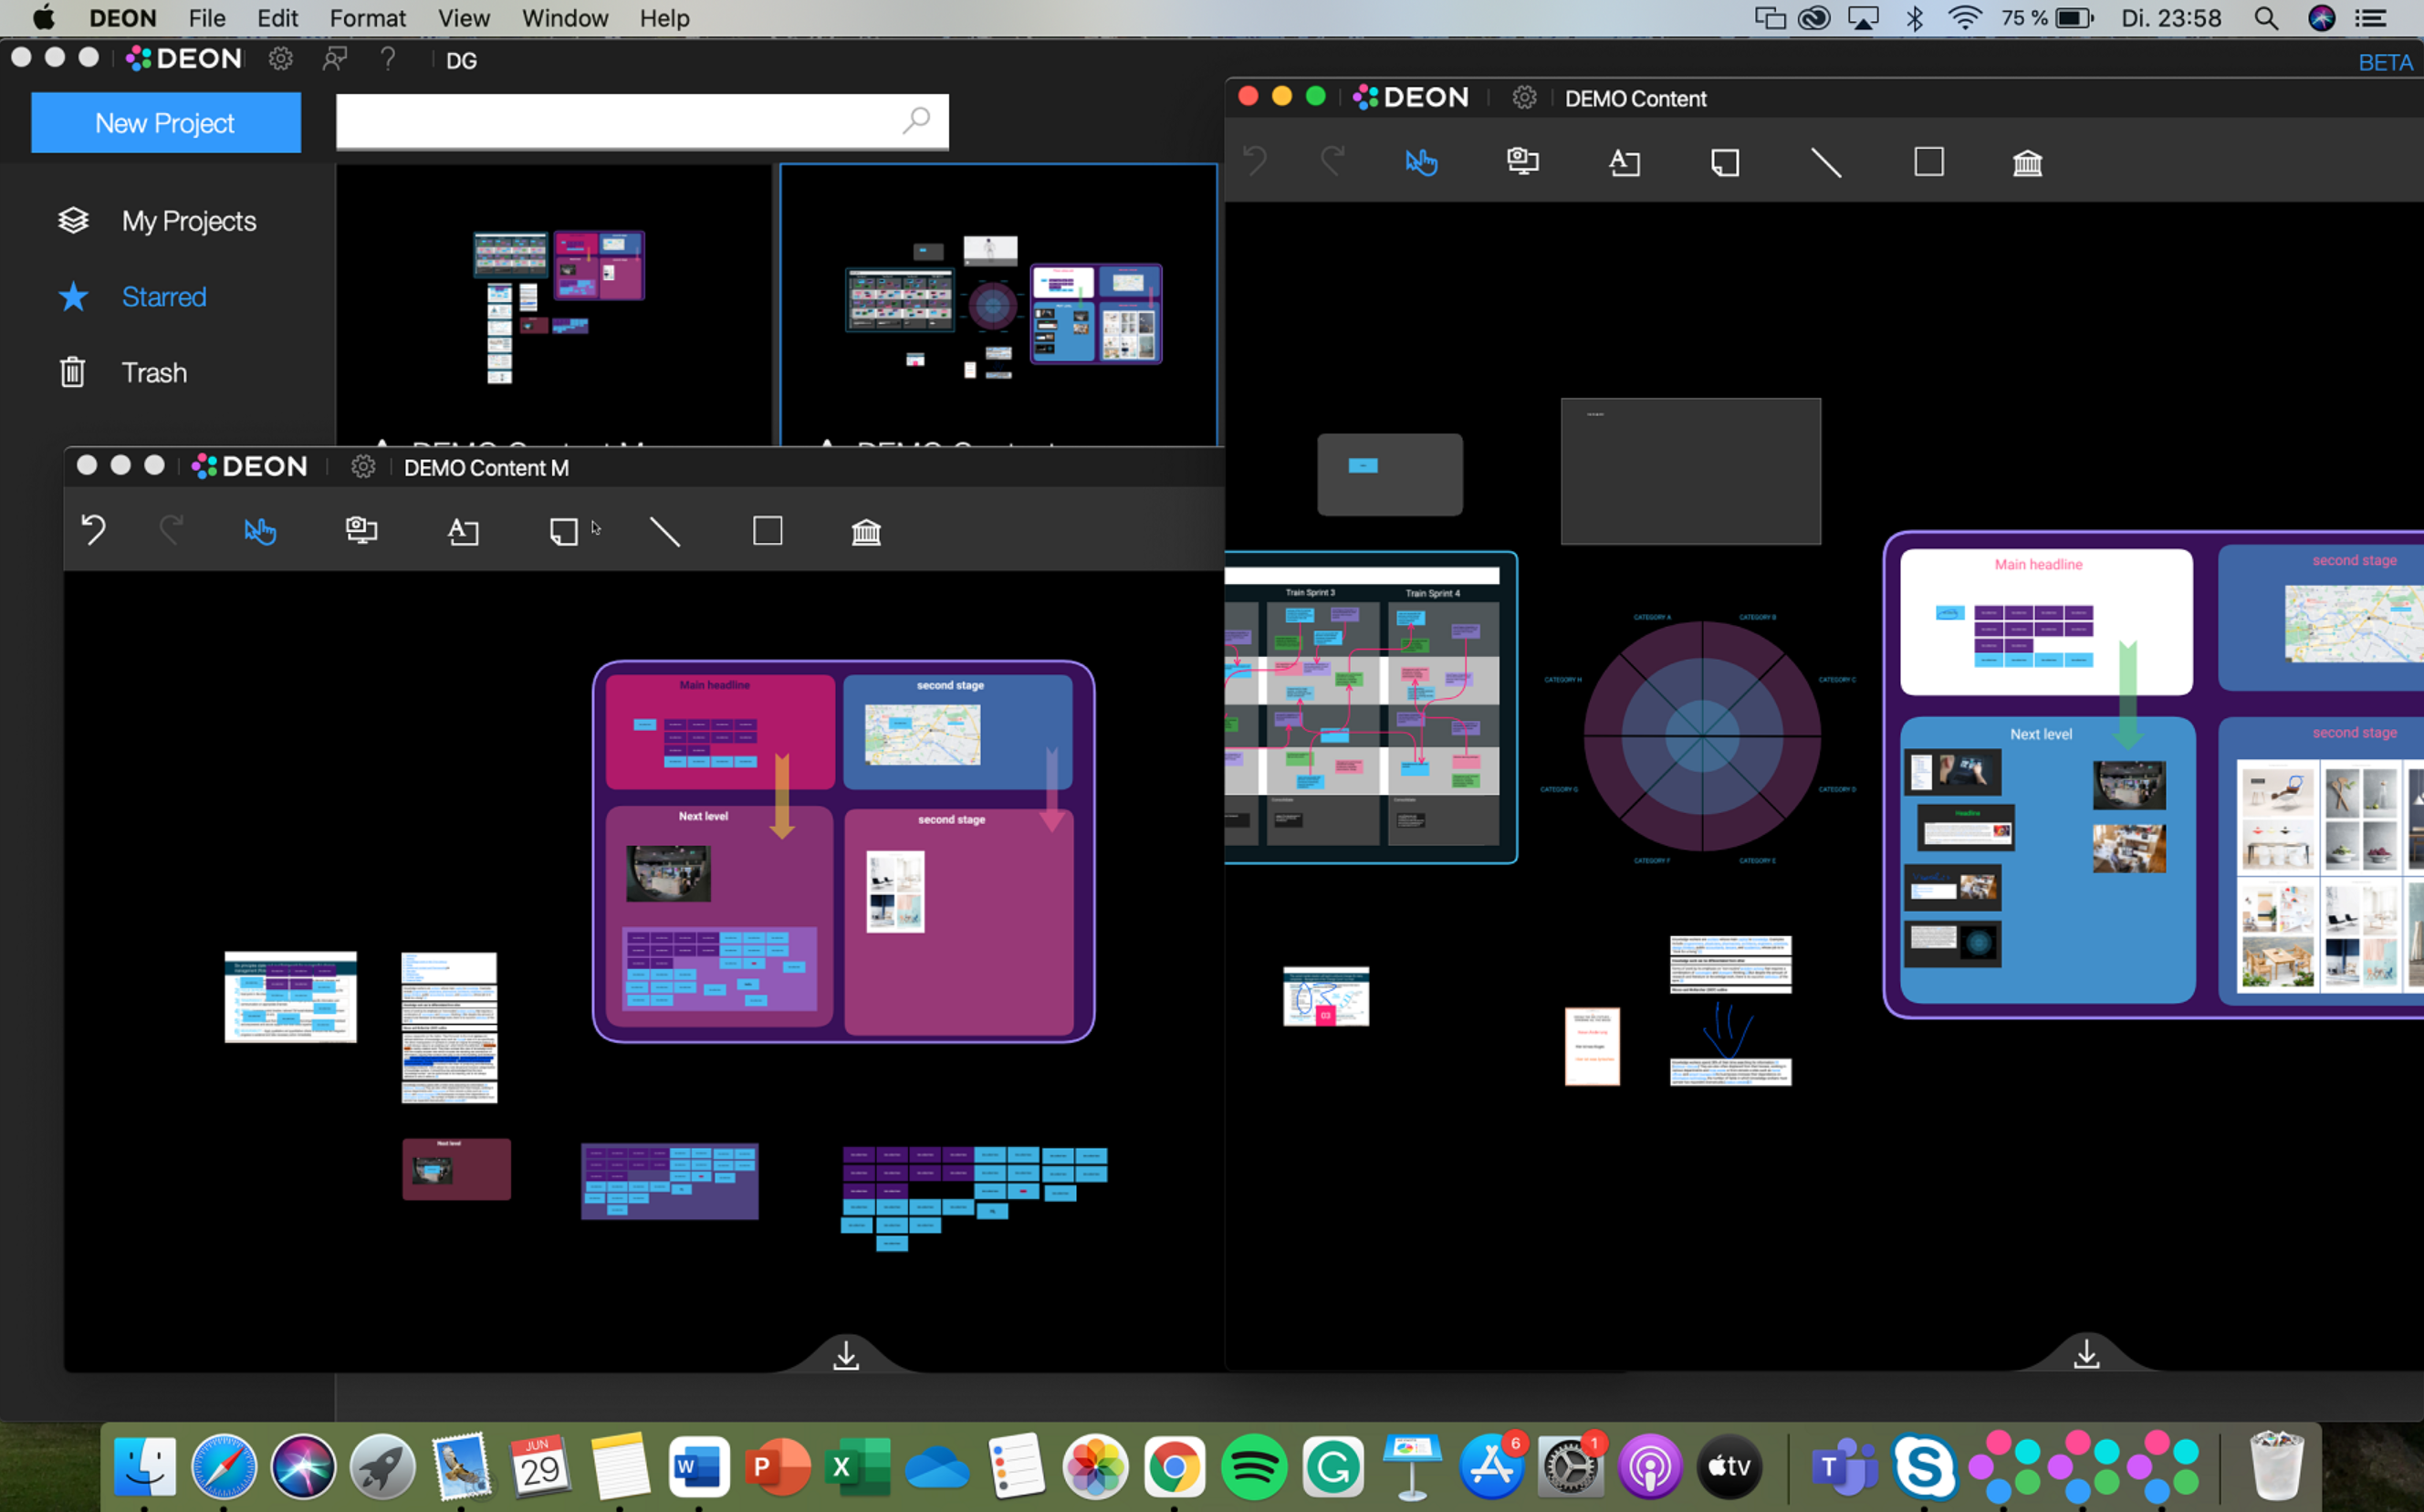Image resolution: width=2424 pixels, height=1512 pixels.
Task: Select the first project thumbnail in project manager
Action: point(555,305)
